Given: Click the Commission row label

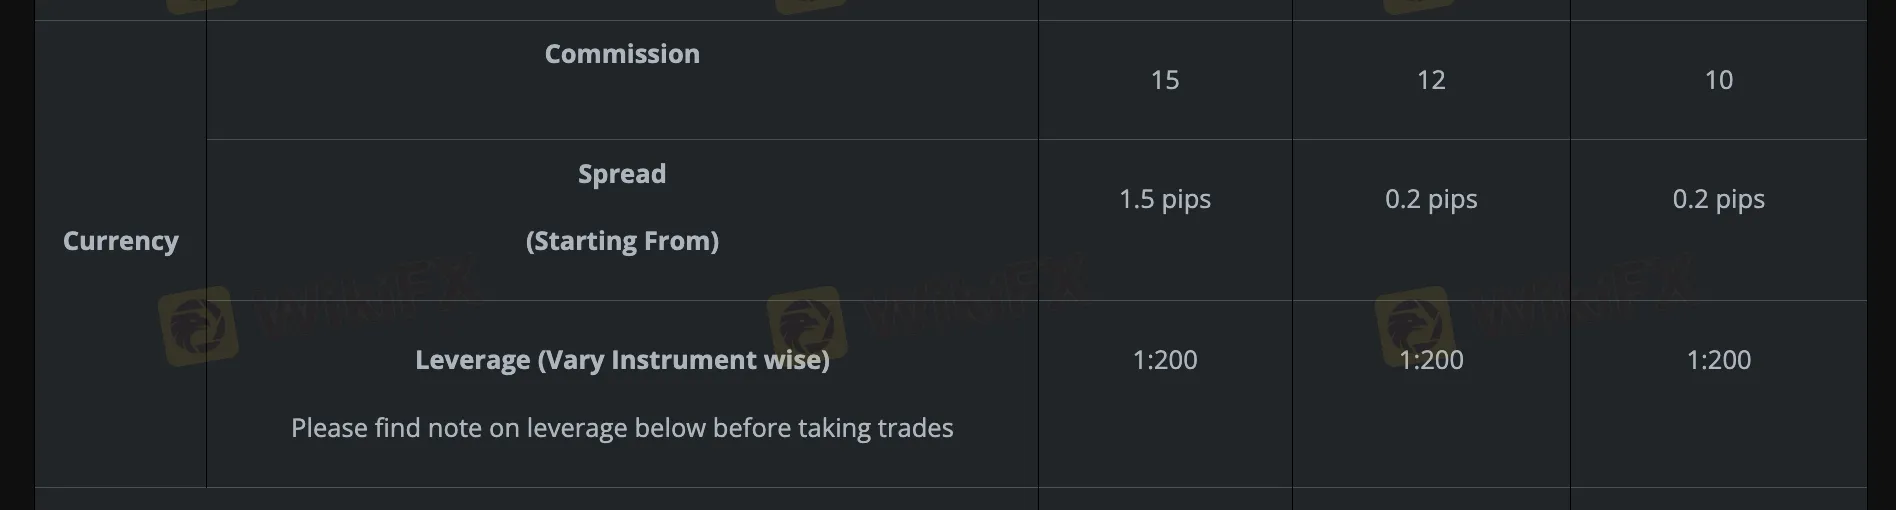Looking at the screenshot, I should (622, 54).
